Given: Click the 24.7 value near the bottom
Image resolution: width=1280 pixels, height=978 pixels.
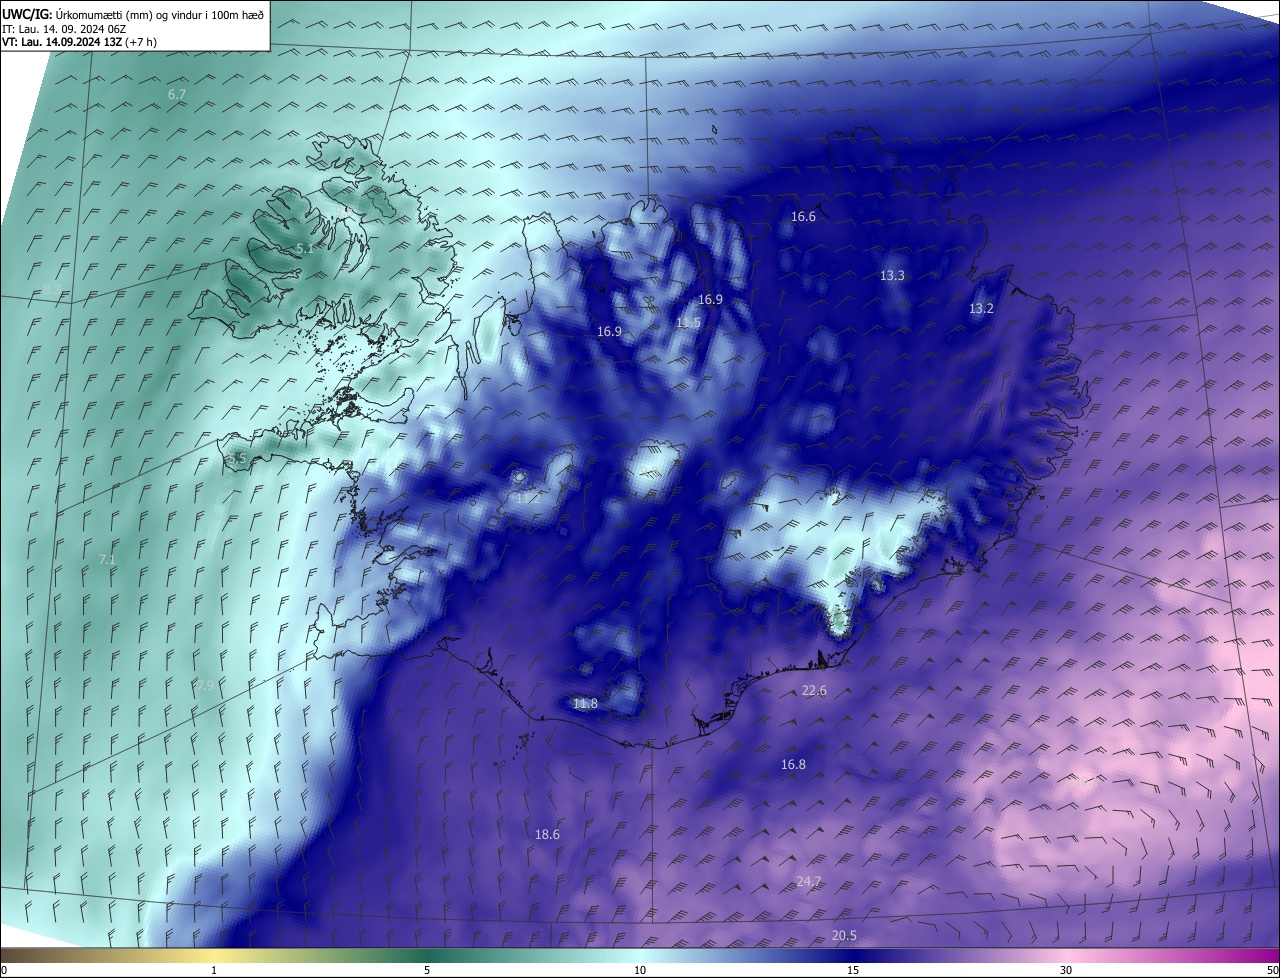Looking at the screenshot, I should pyautogui.click(x=808, y=881).
